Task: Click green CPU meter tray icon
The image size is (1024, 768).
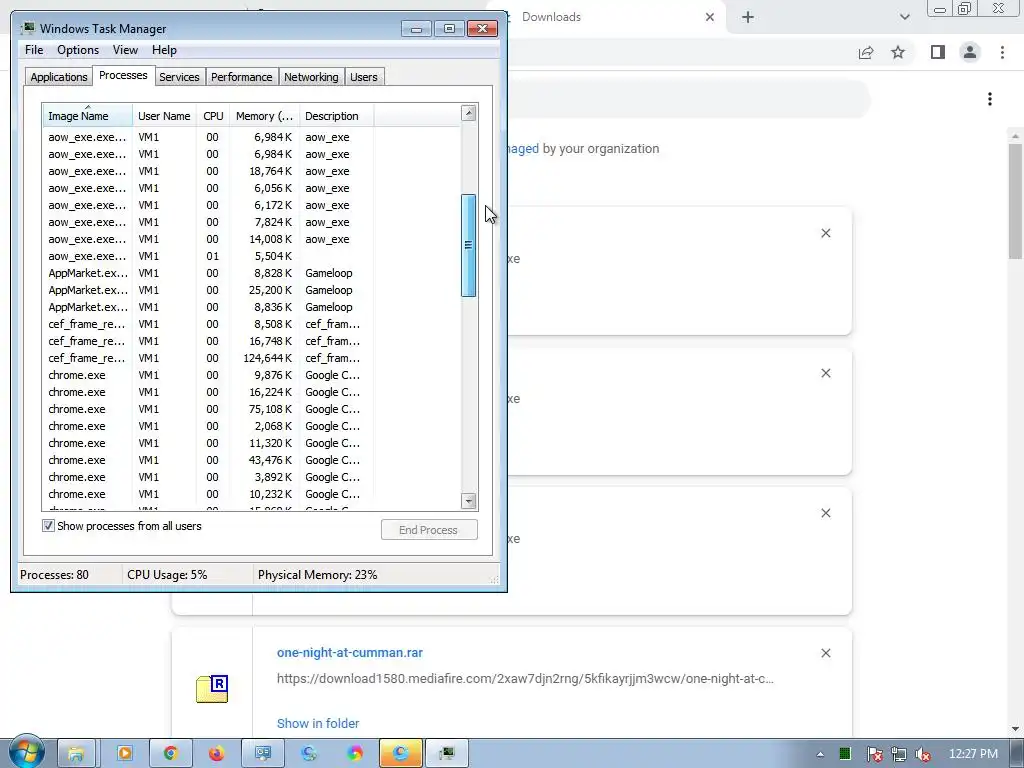Action: [845, 754]
